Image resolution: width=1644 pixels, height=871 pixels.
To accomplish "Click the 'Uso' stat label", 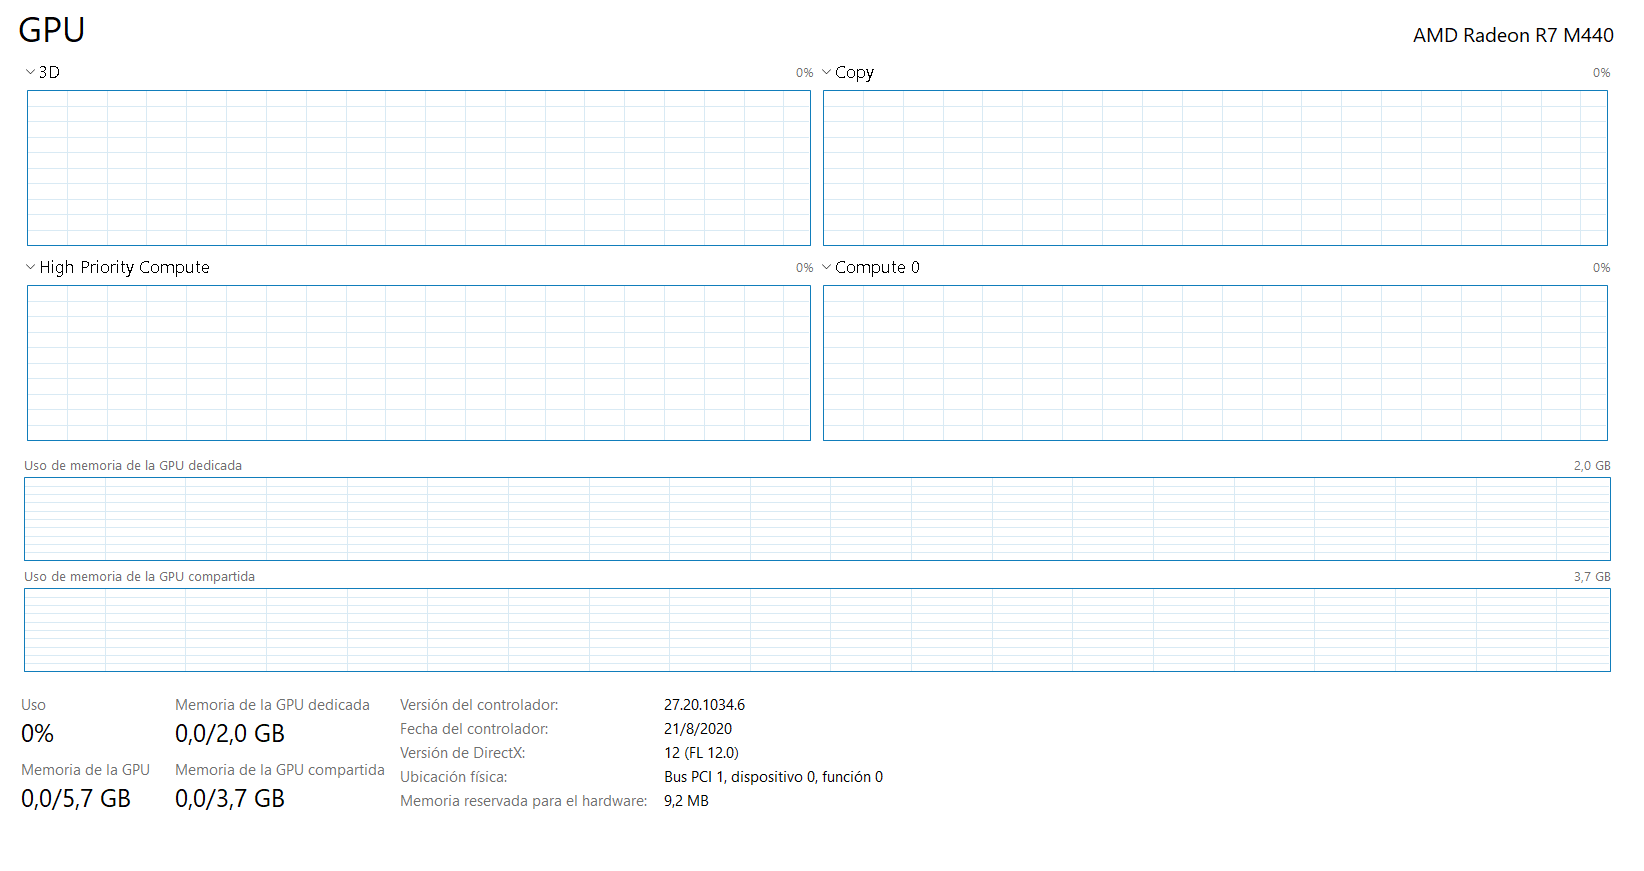I will pos(33,705).
